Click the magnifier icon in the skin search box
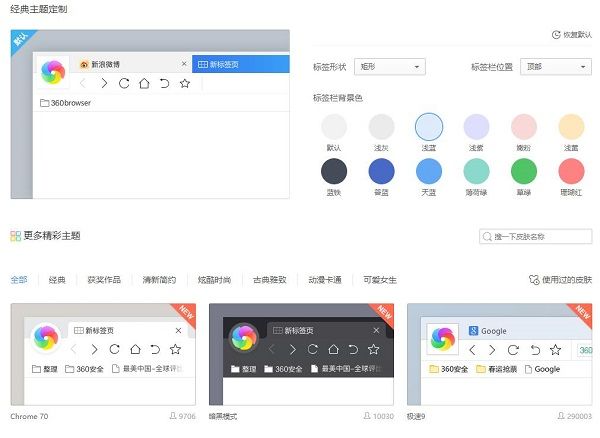 (x=487, y=237)
